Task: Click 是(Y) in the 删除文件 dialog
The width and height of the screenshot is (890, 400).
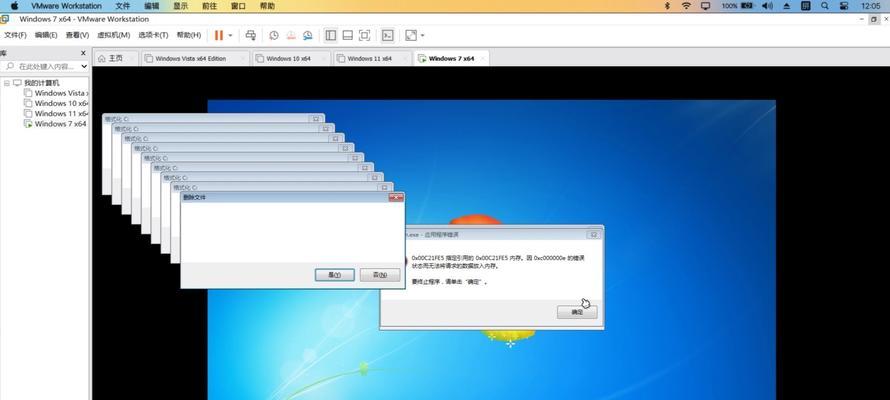Action: pos(334,275)
